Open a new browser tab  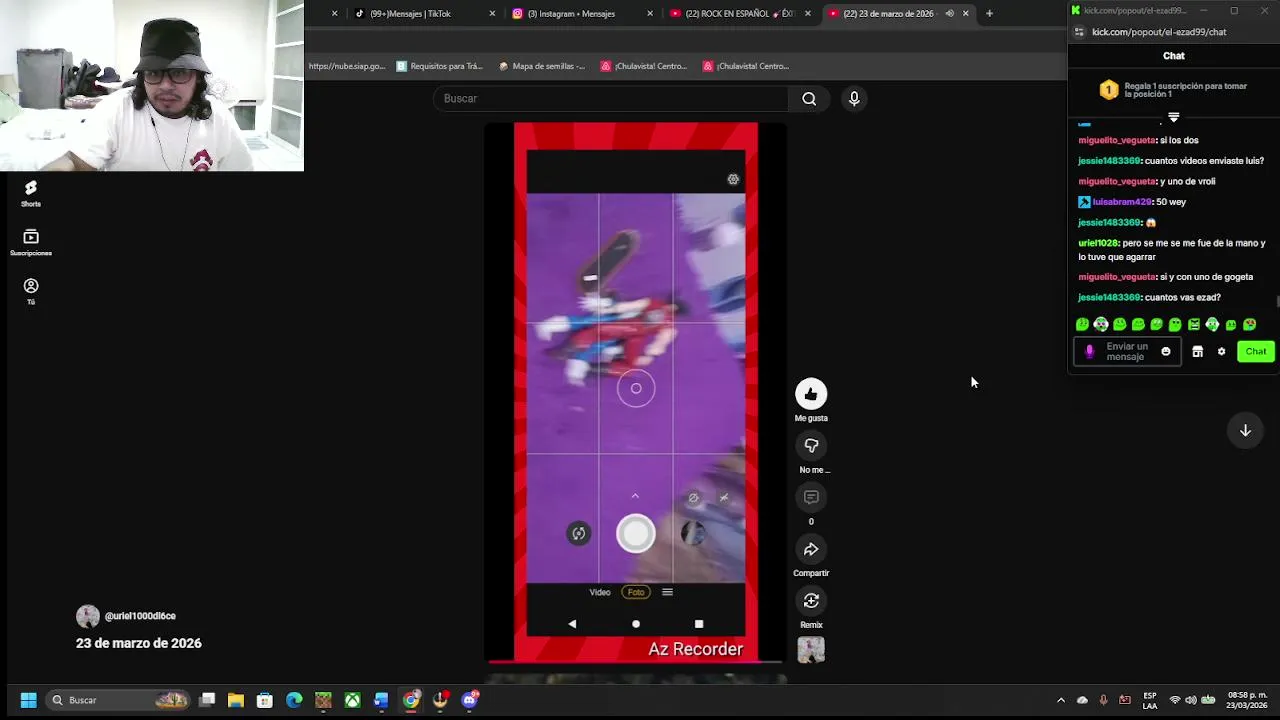pyautogui.click(x=989, y=14)
